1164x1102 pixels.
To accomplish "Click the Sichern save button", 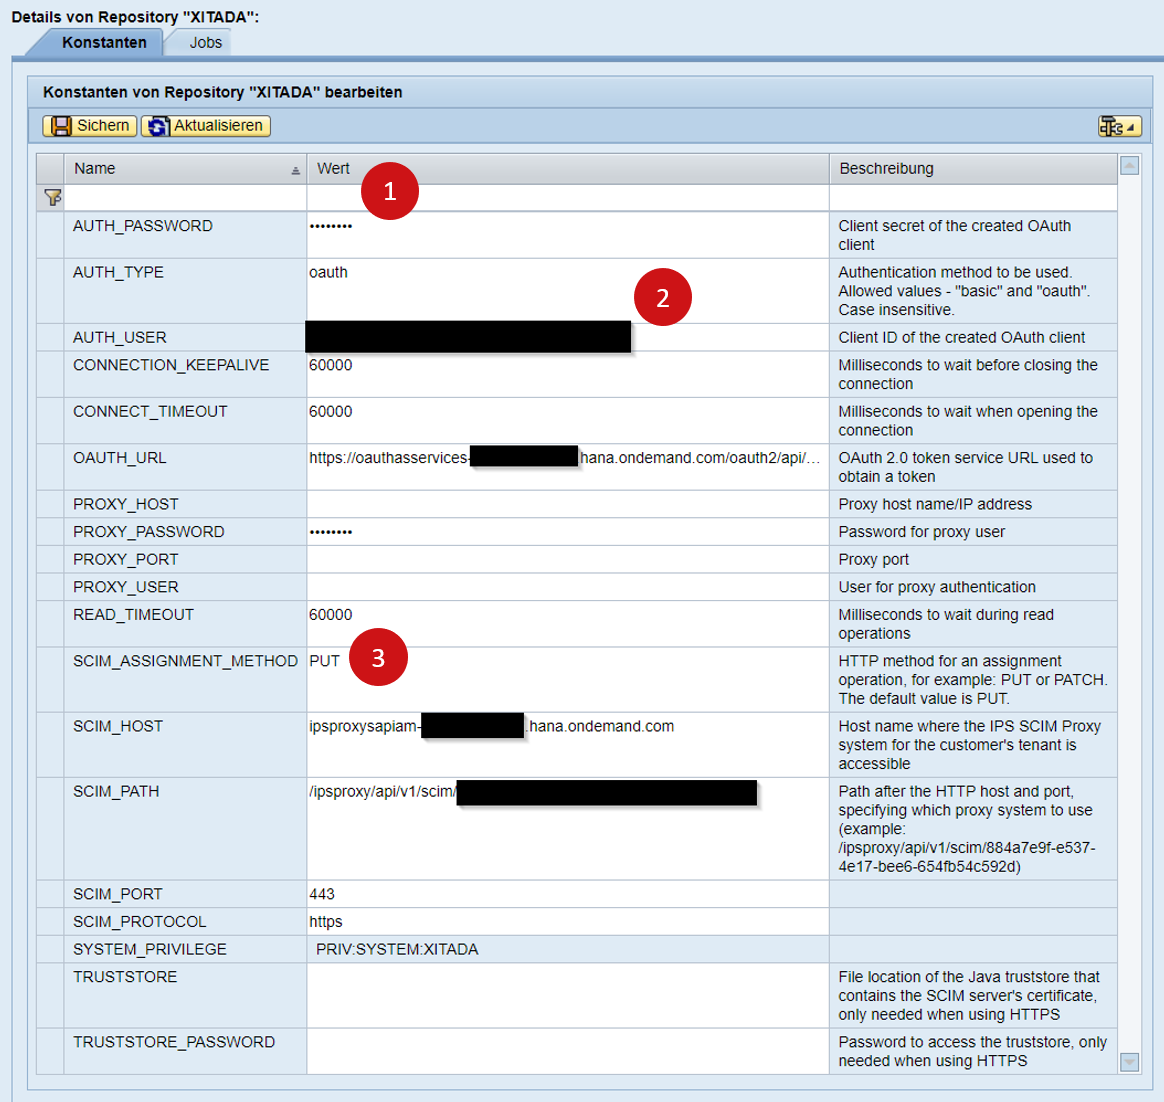I will coord(90,125).
